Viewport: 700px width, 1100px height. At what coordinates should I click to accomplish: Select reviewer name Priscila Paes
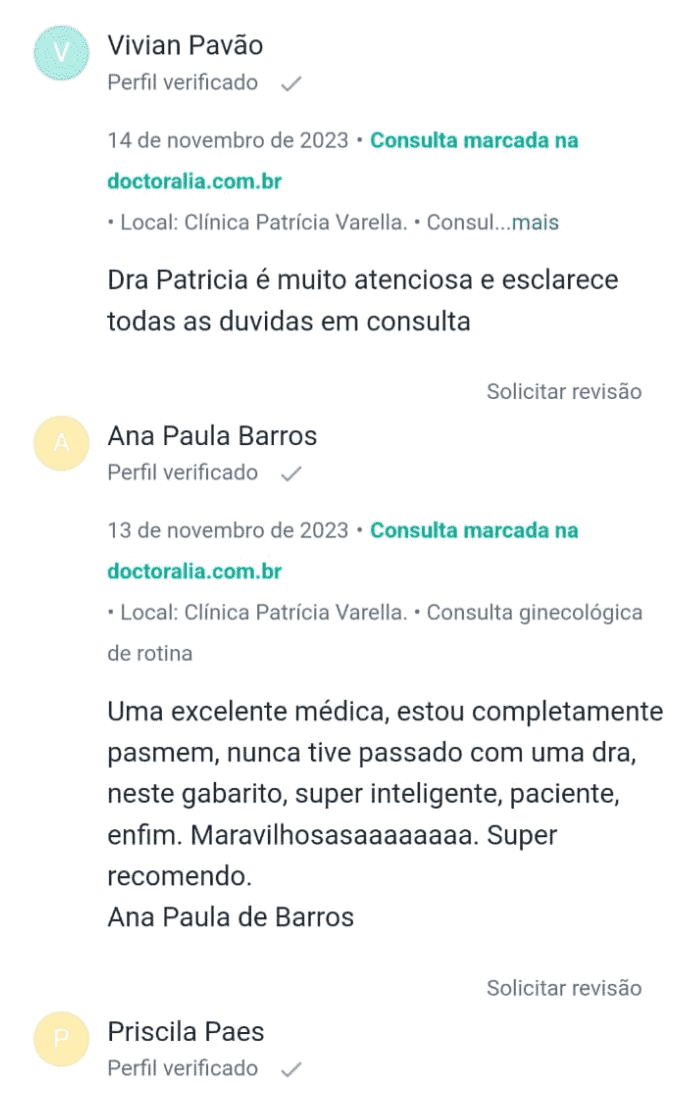point(186,1032)
